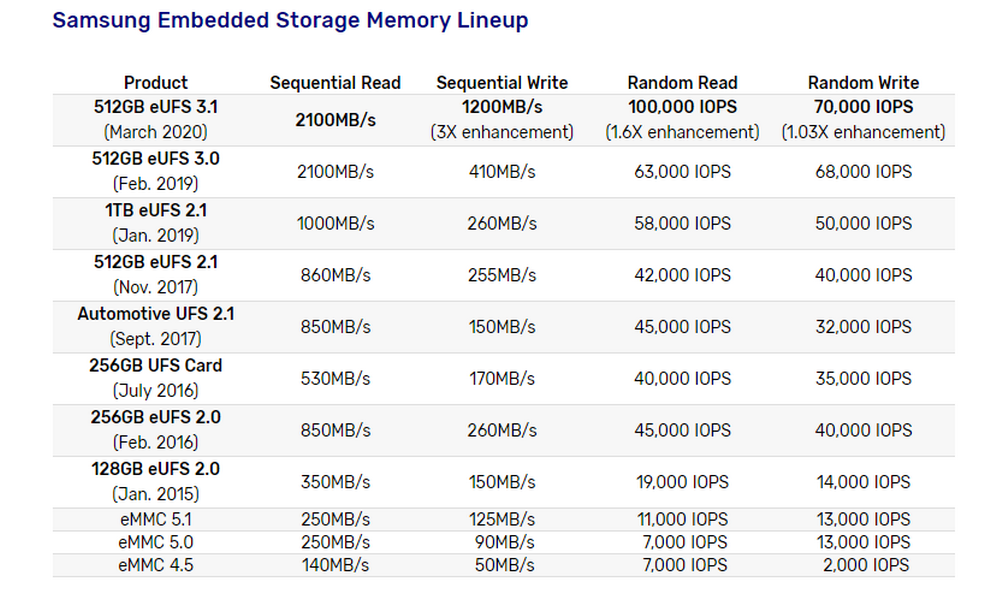Select the Random Write column header
Viewport: 997px width, 600px height.
pos(863,83)
